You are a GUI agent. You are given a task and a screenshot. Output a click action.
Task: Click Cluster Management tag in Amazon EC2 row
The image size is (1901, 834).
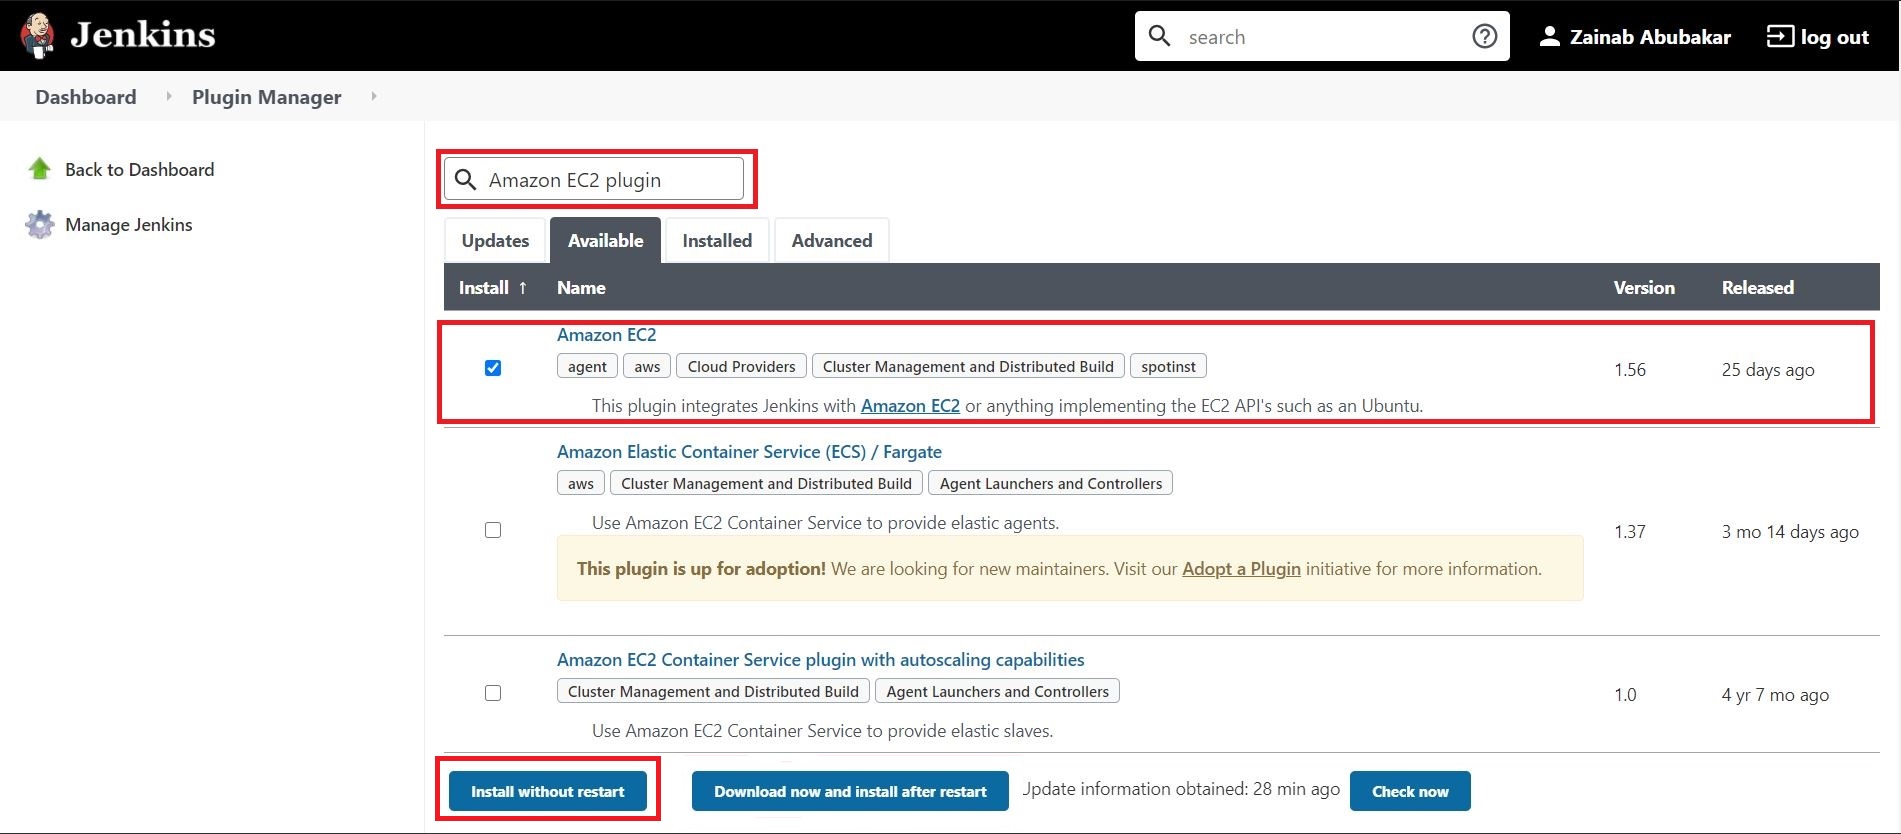click(968, 366)
